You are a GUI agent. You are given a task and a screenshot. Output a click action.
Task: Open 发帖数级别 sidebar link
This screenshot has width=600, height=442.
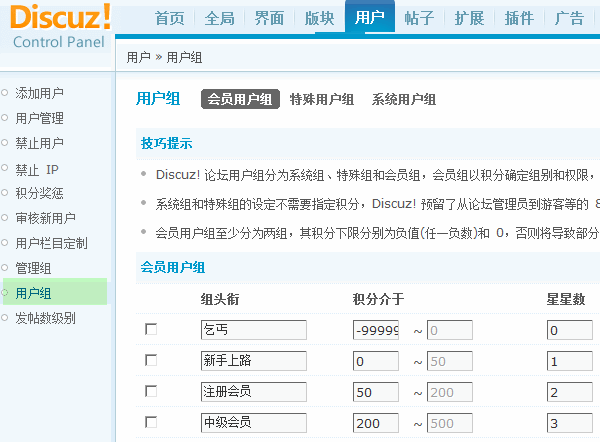pyautogui.click(x=45, y=318)
